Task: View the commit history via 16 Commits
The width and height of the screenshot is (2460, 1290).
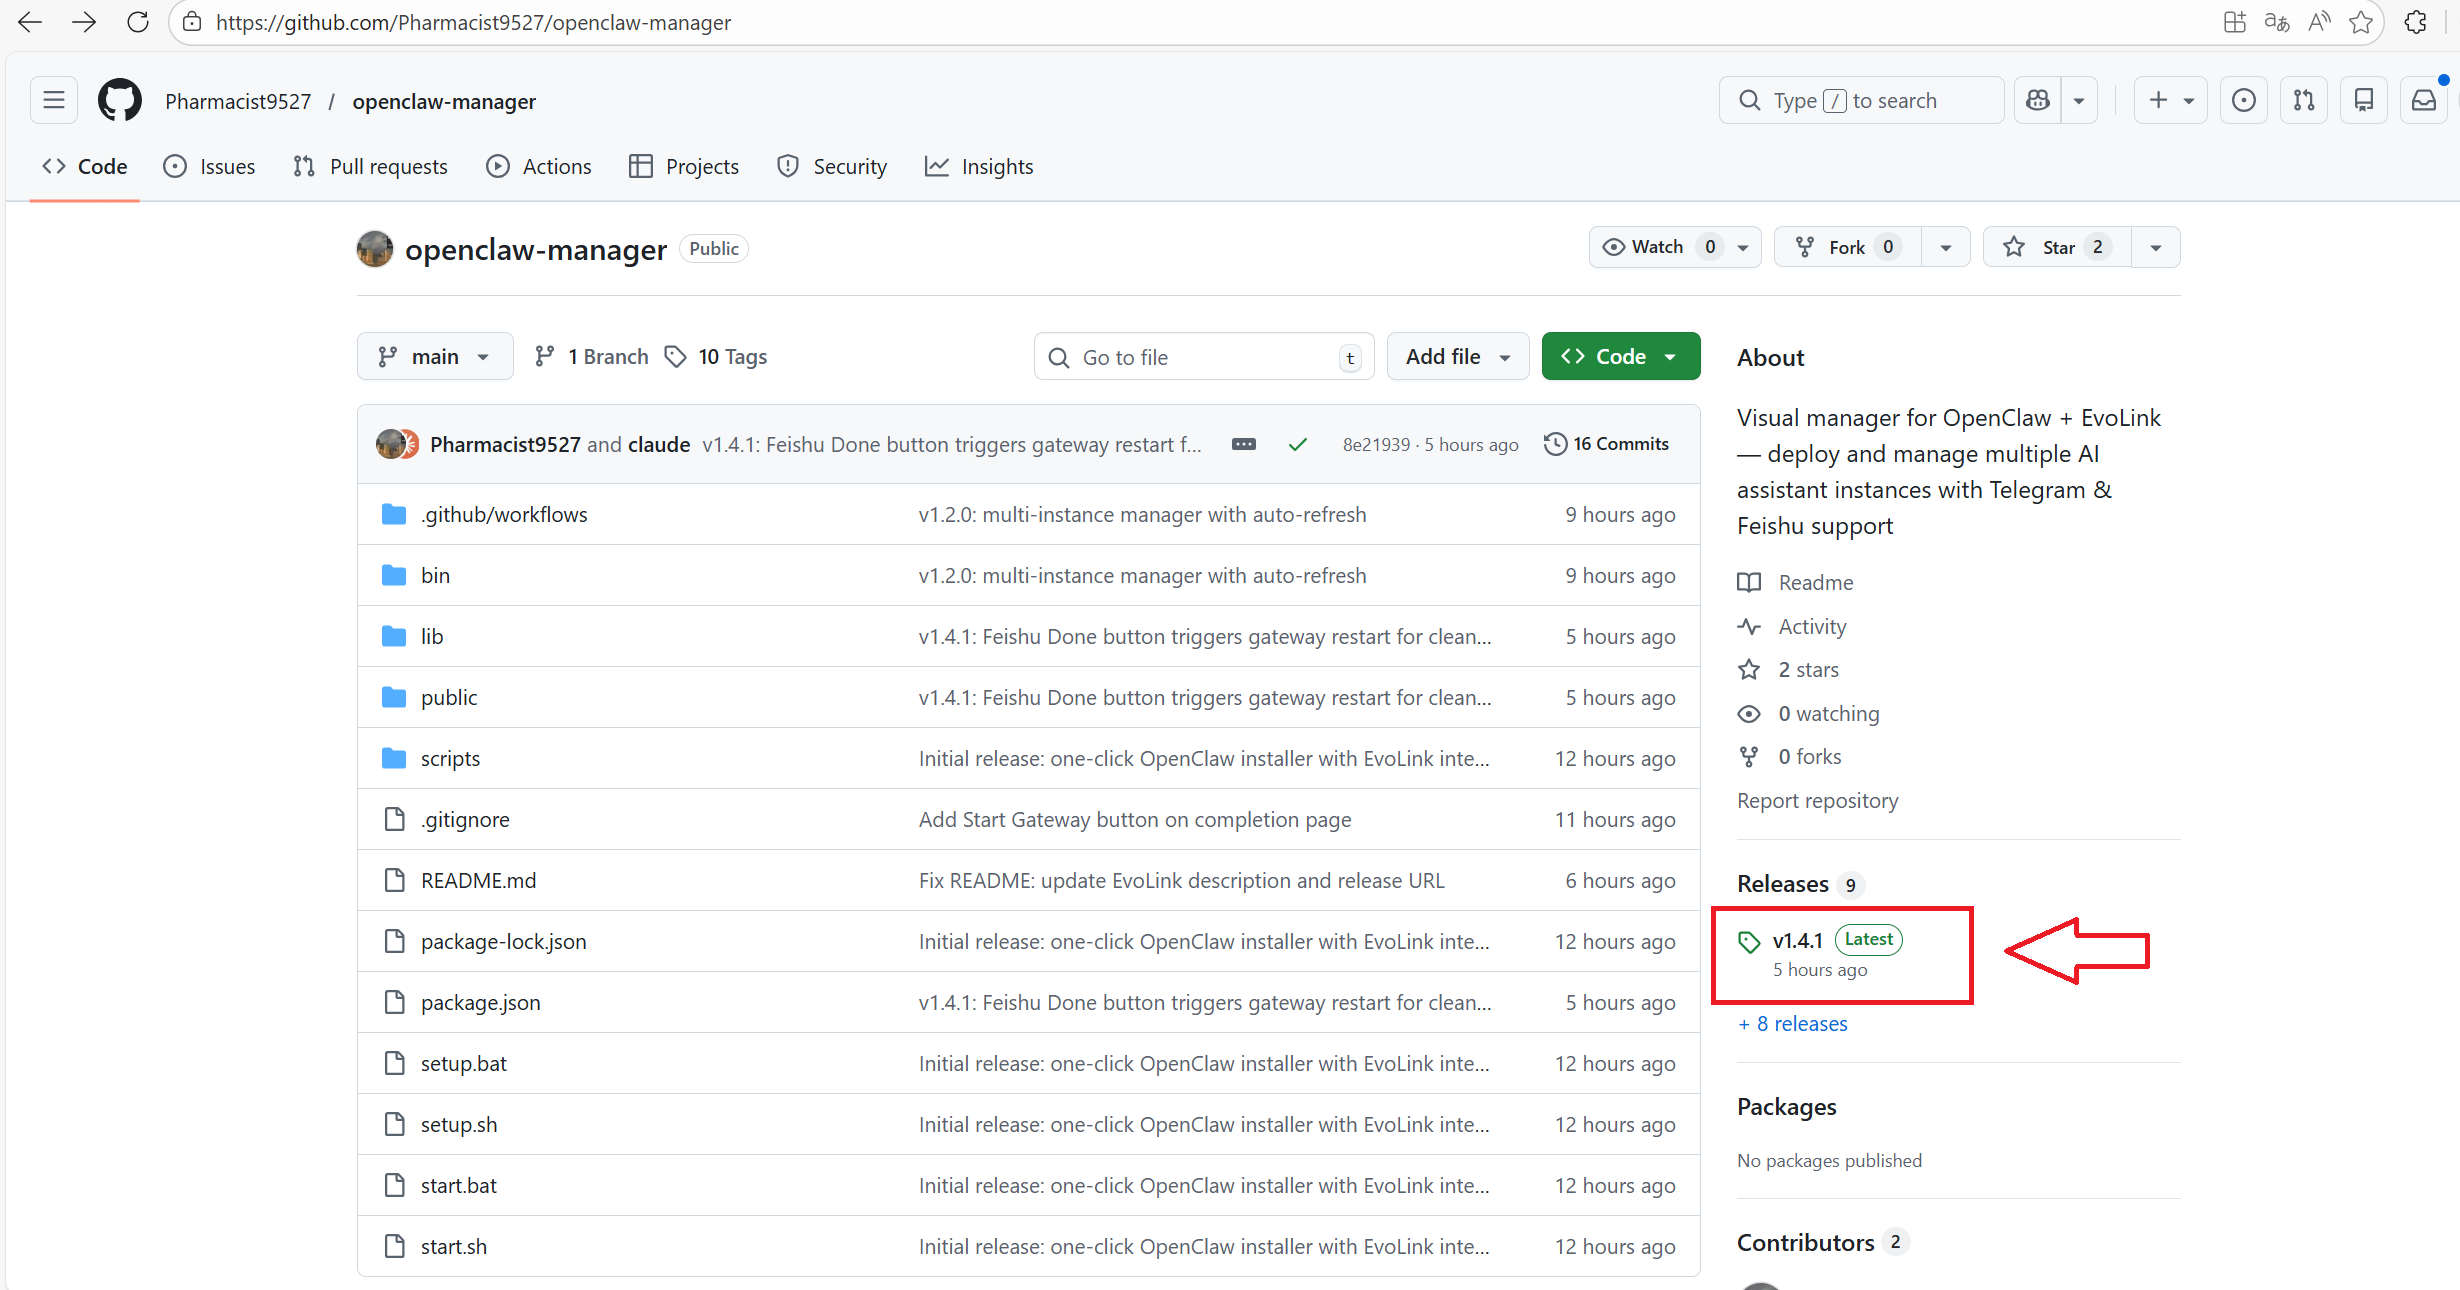Action: click(1606, 444)
